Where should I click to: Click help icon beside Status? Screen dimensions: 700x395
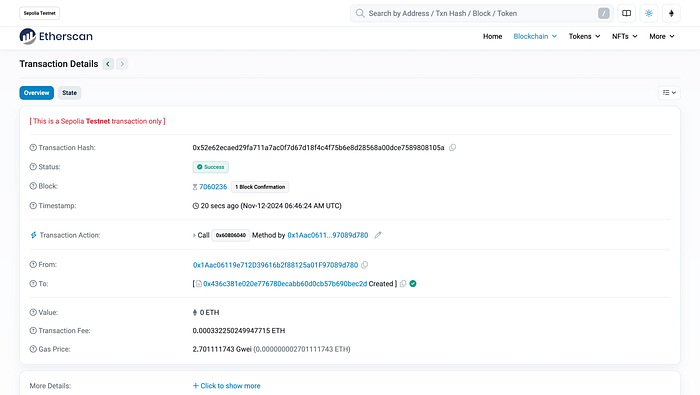33,167
